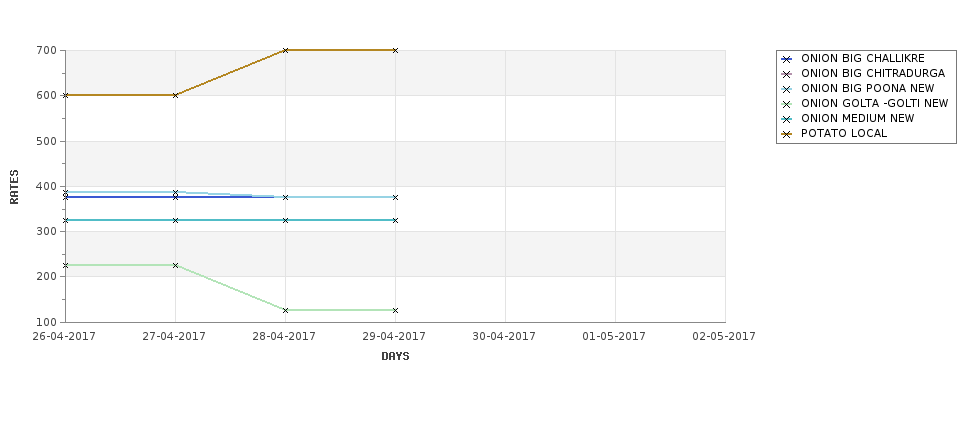Click ONION GOLTA point near 225 on 27-04-2017
The image size is (975, 429).
tap(175, 265)
